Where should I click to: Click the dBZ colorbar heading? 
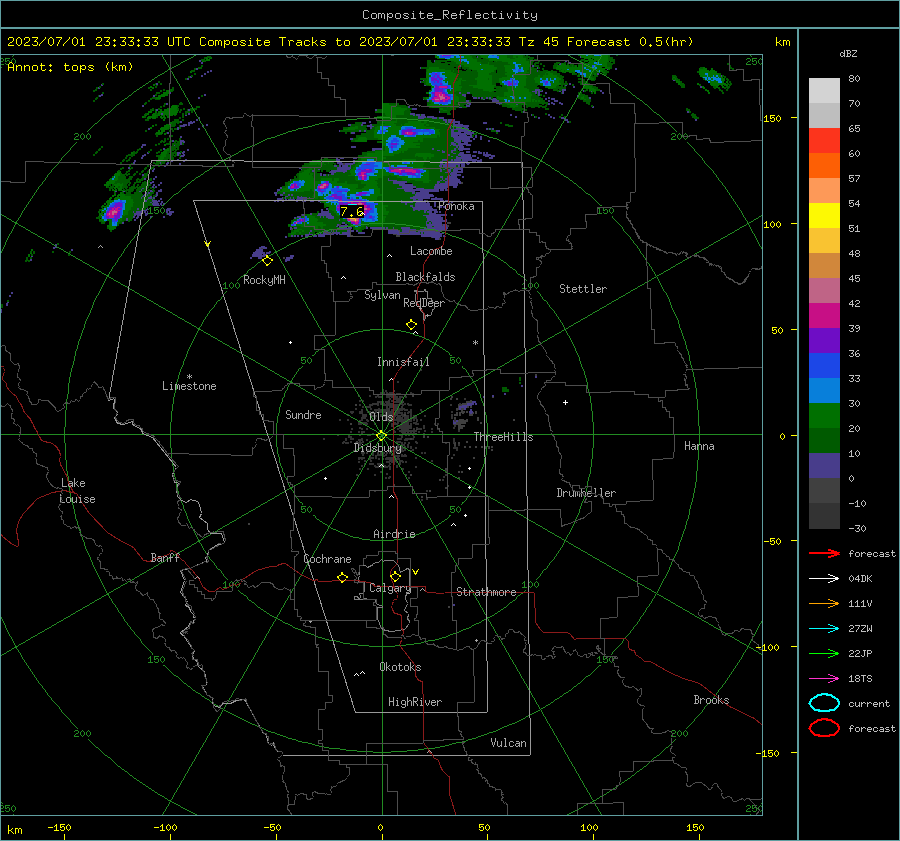[x=848, y=53]
